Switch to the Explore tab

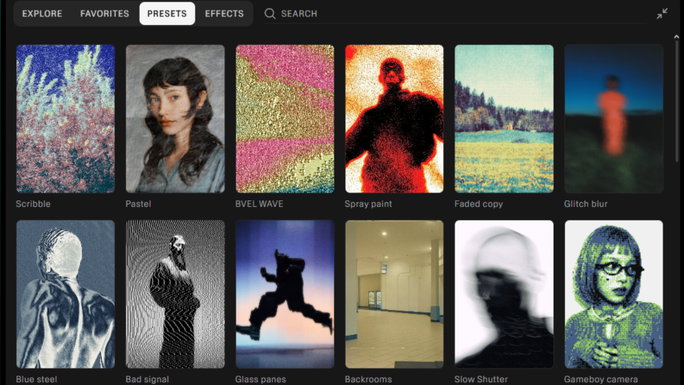point(42,14)
